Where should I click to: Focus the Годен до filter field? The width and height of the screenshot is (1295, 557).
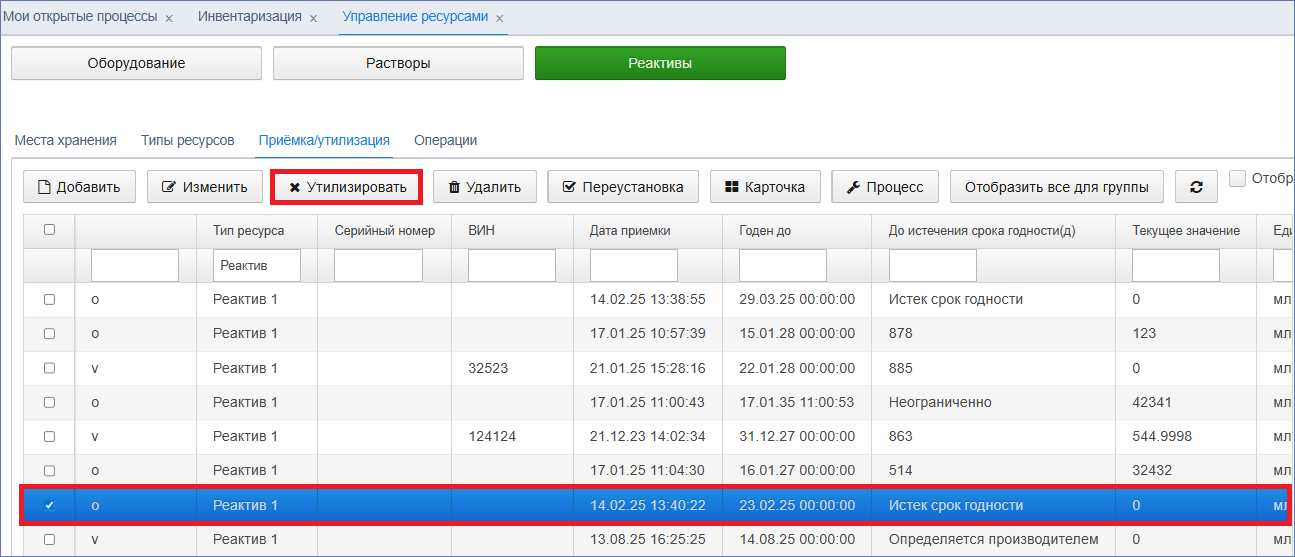(x=783, y=265)
